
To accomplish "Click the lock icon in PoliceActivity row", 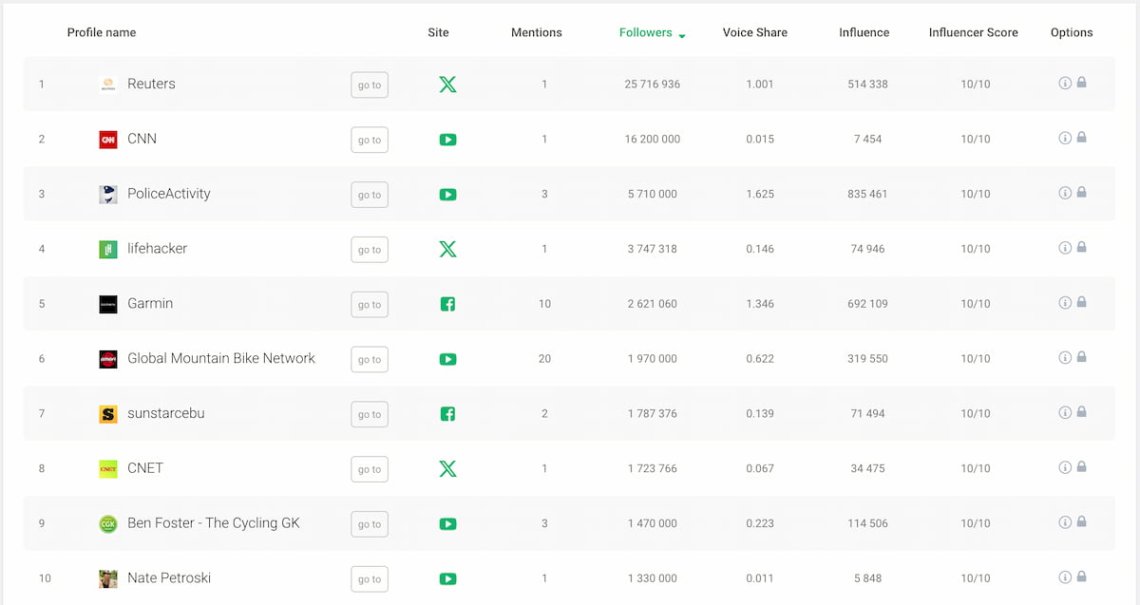I will (1081, 192).
